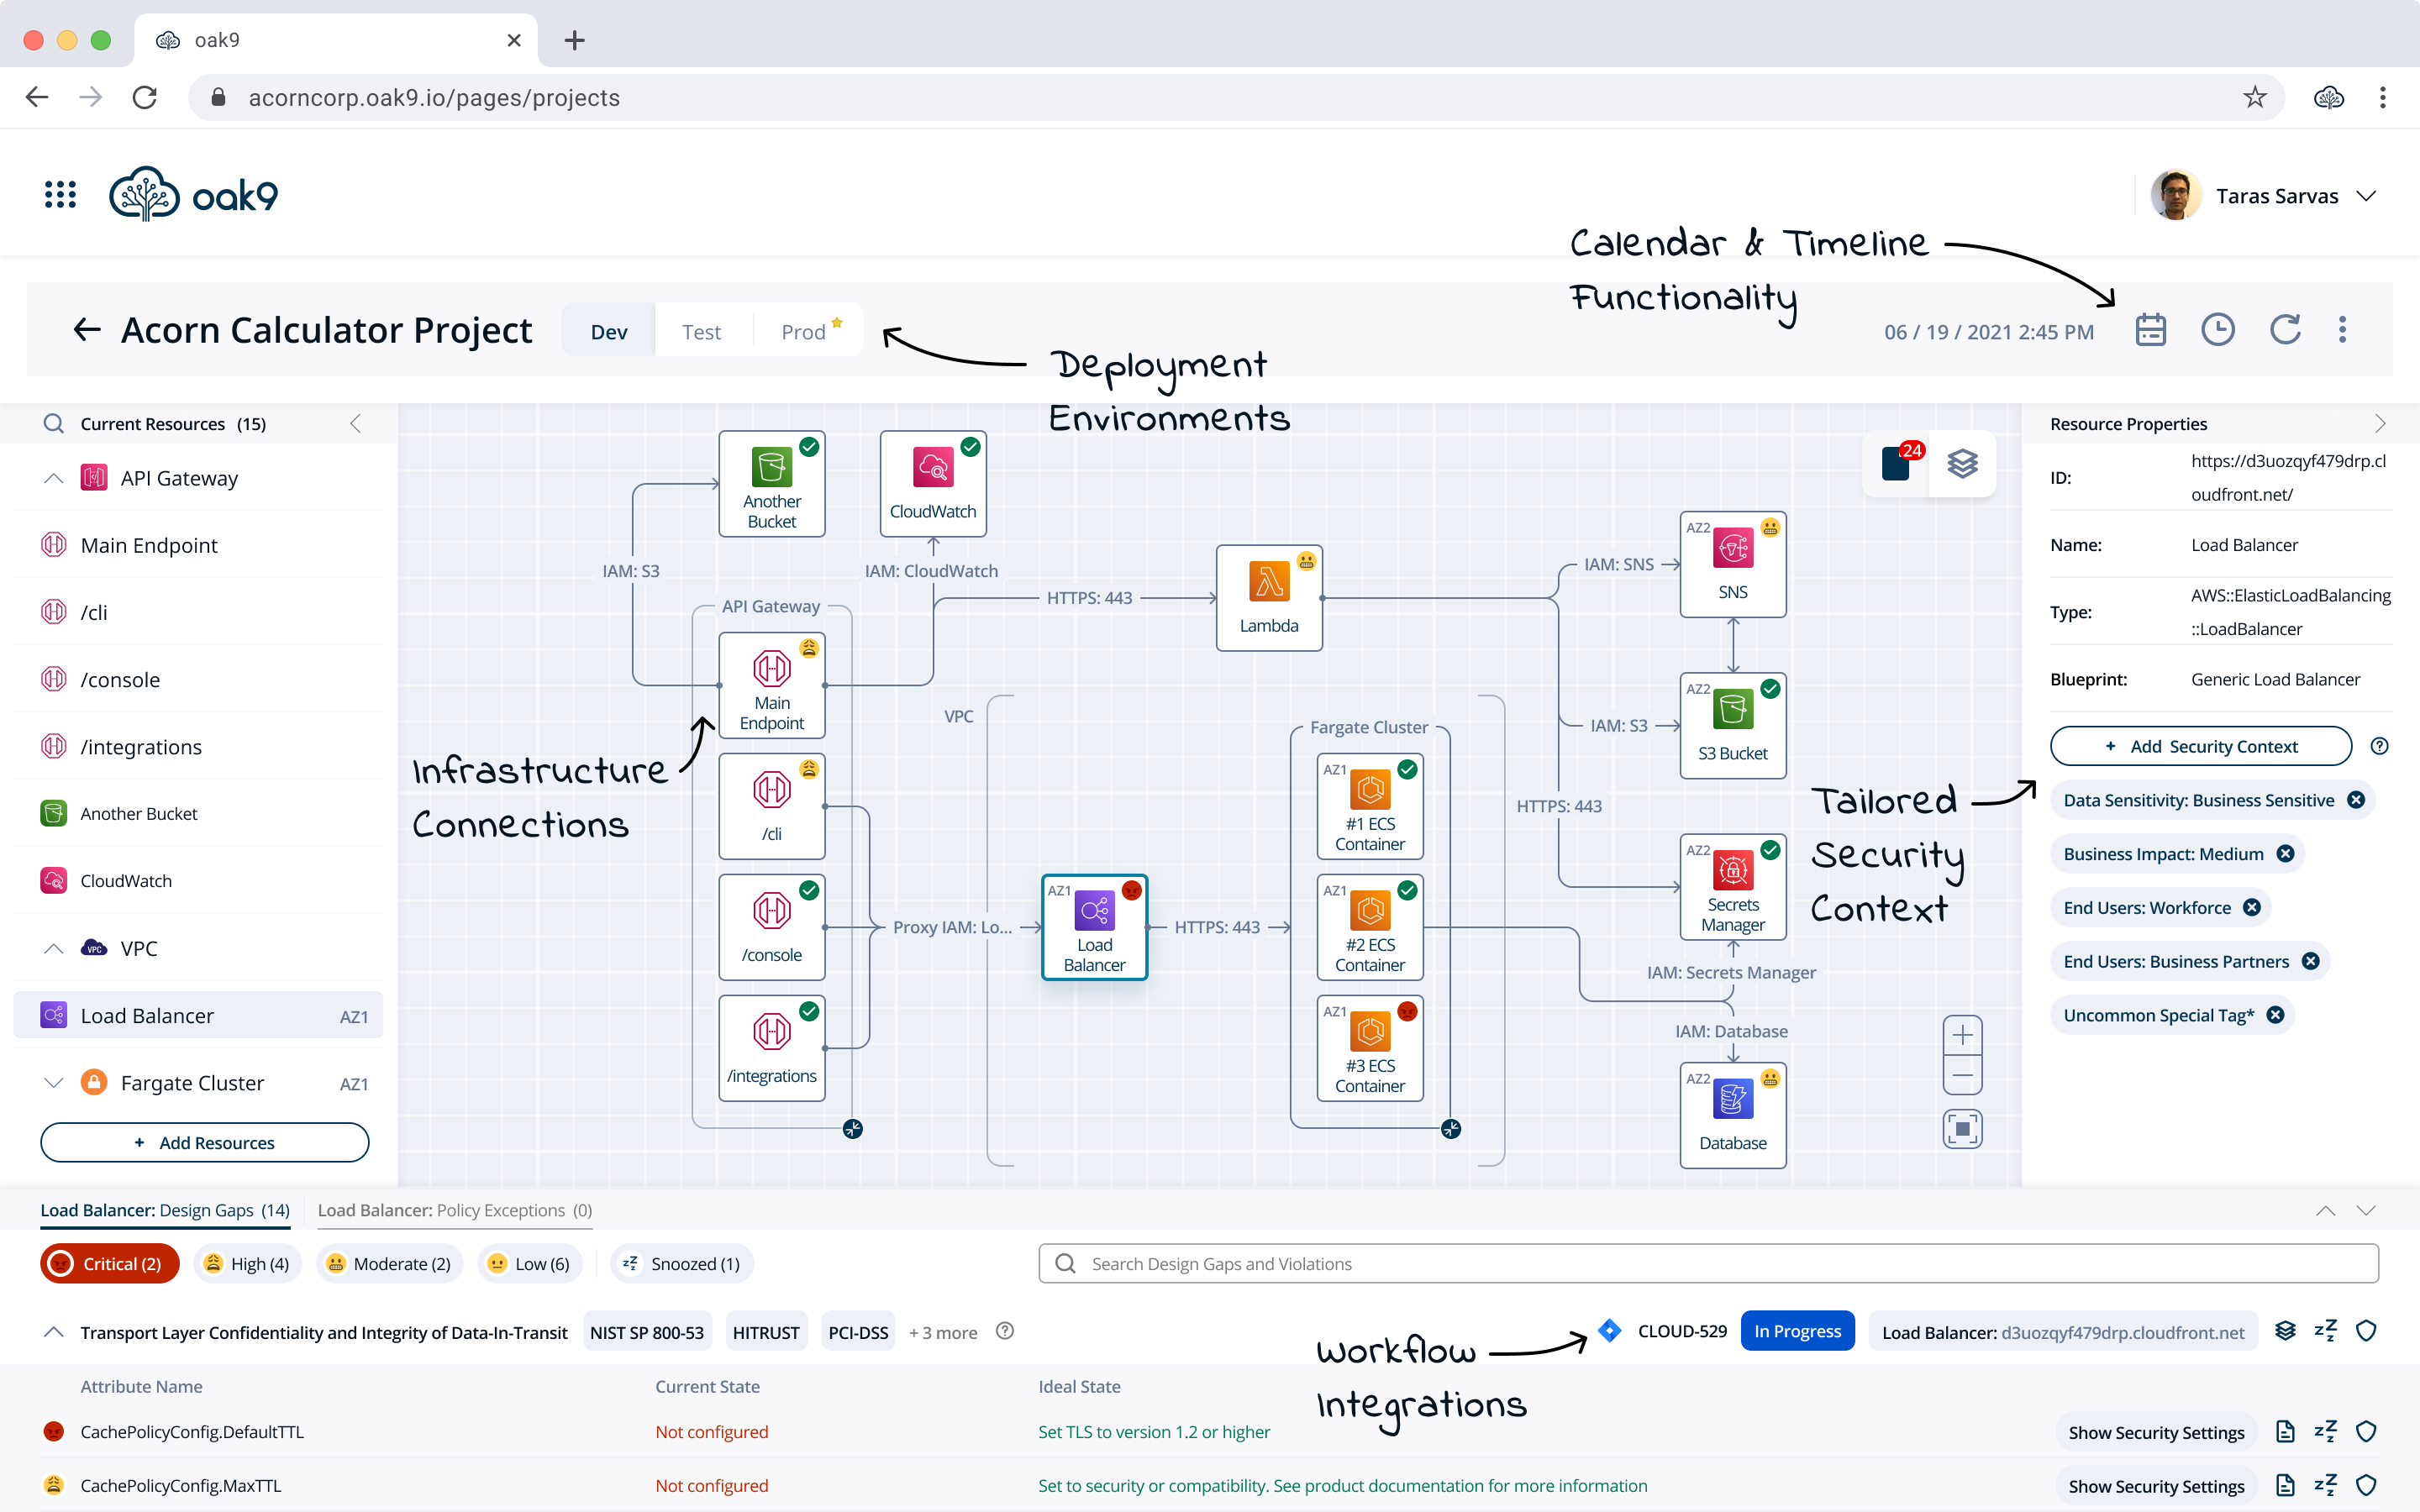
Task: Click the Add Security Context help icon
Action: (x=2379, y=746)
